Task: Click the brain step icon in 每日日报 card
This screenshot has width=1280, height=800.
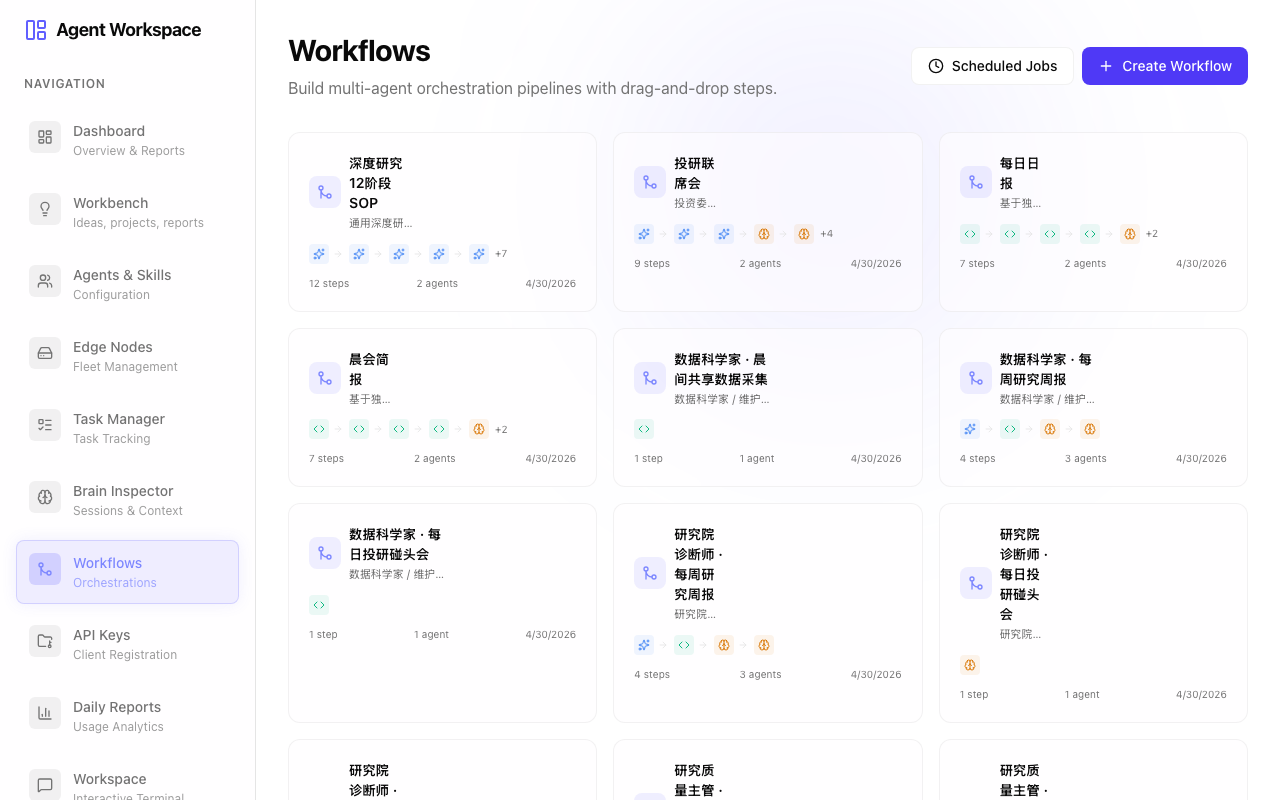Action: click(x=1130, y=234)
